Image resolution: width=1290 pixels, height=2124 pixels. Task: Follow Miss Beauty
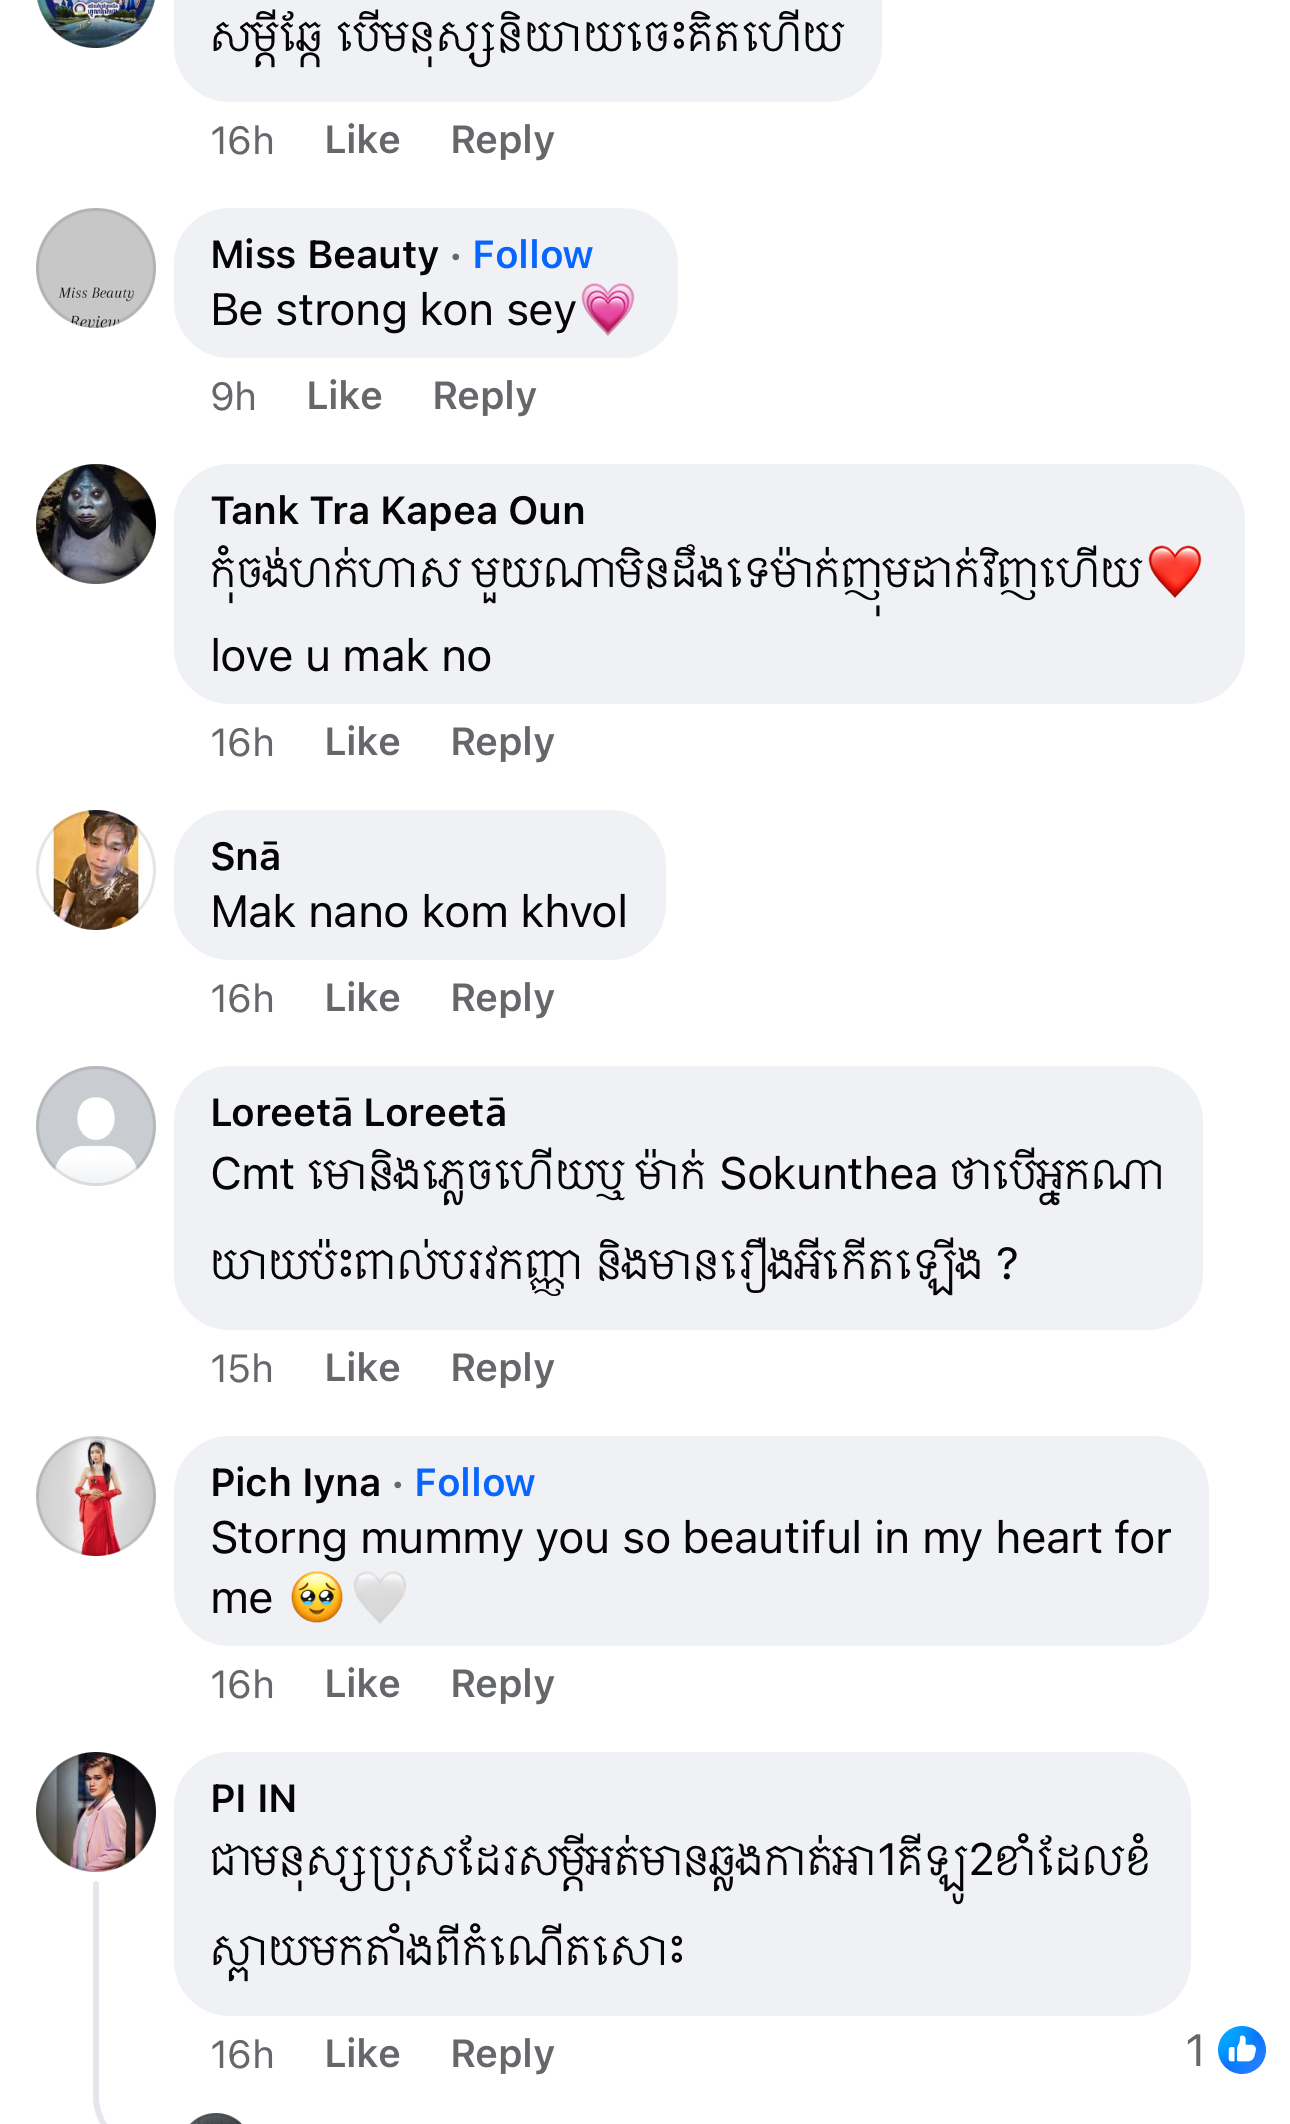532,255
